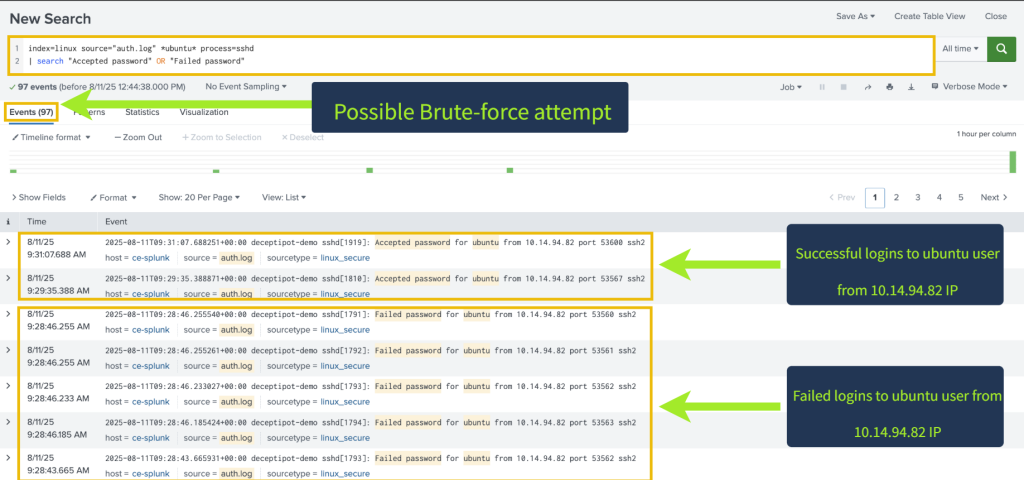Switch to the Statistics tab
The image size is (1024, 480).
(x=142, y=112)
